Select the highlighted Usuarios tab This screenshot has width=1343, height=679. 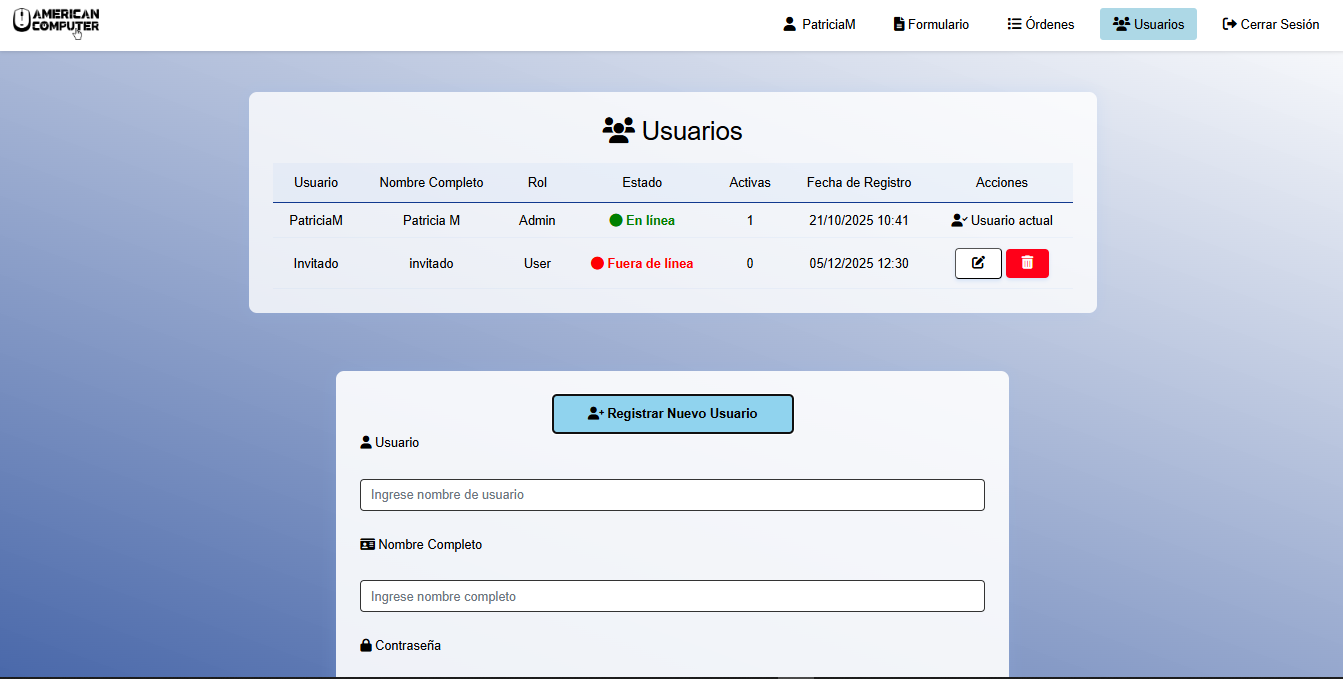click(1148, 23)
